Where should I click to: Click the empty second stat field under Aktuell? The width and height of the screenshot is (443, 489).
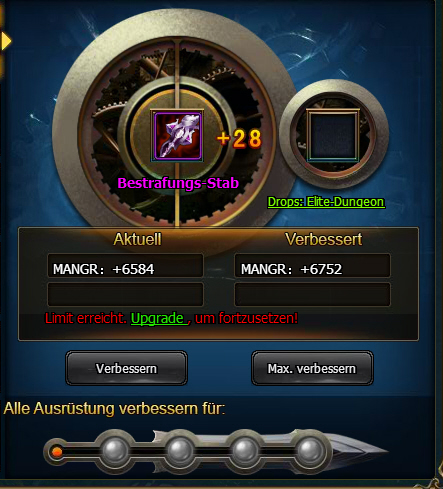pos(125,294)
